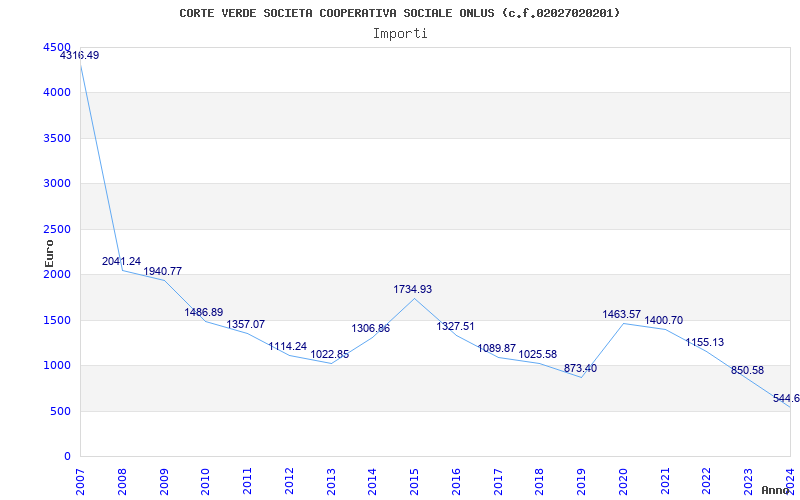Click the 873.40 data label
This screenshot has width=800, height=500.
coord(581,368)
